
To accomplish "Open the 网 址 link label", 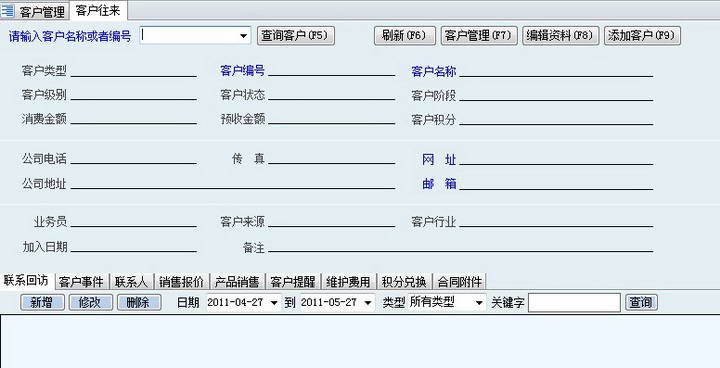I will [439, 159].
